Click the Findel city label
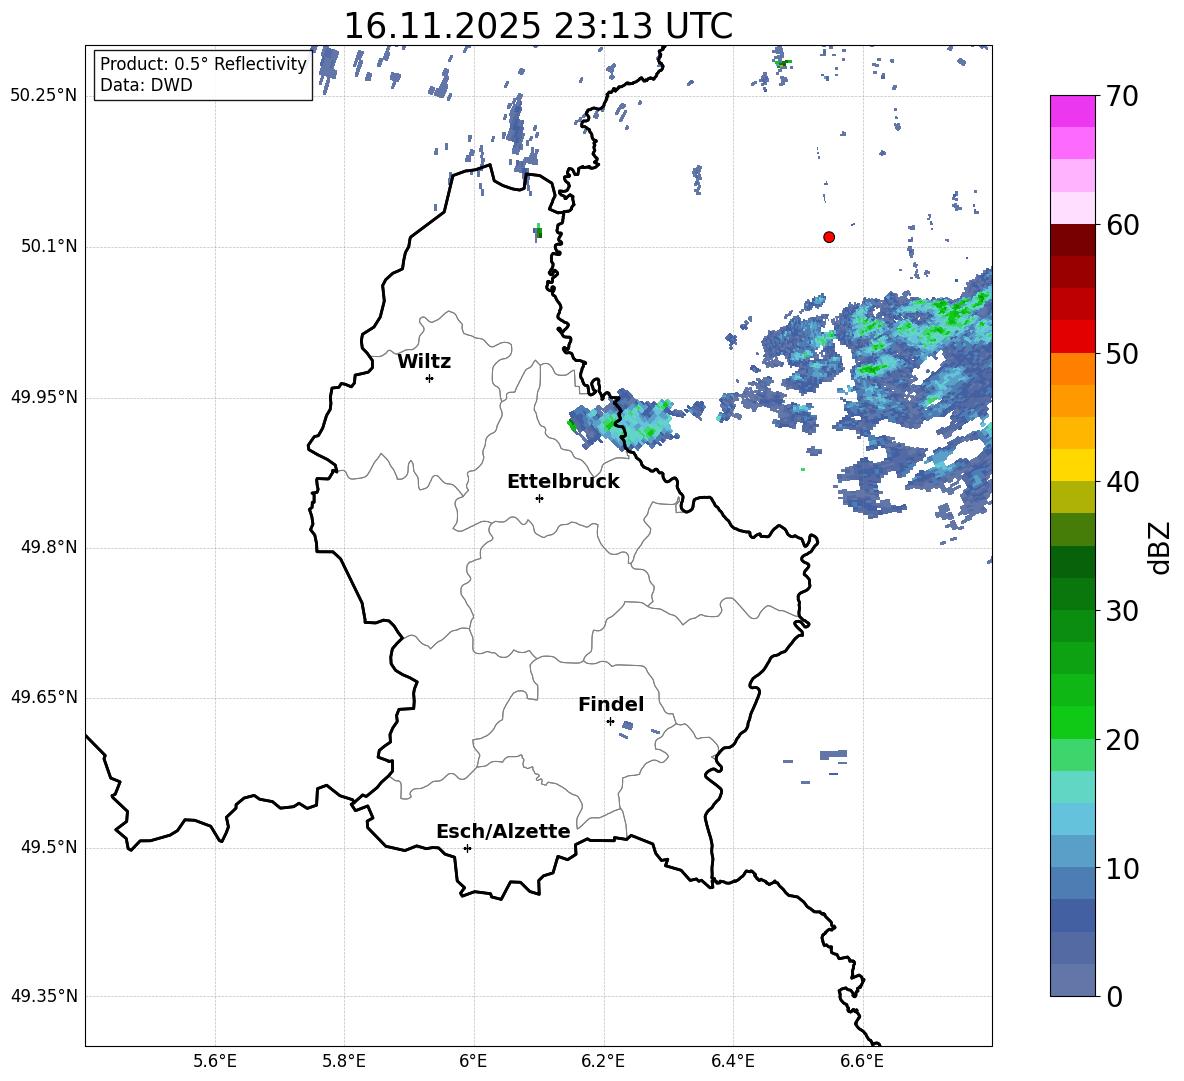 [611, 704]
